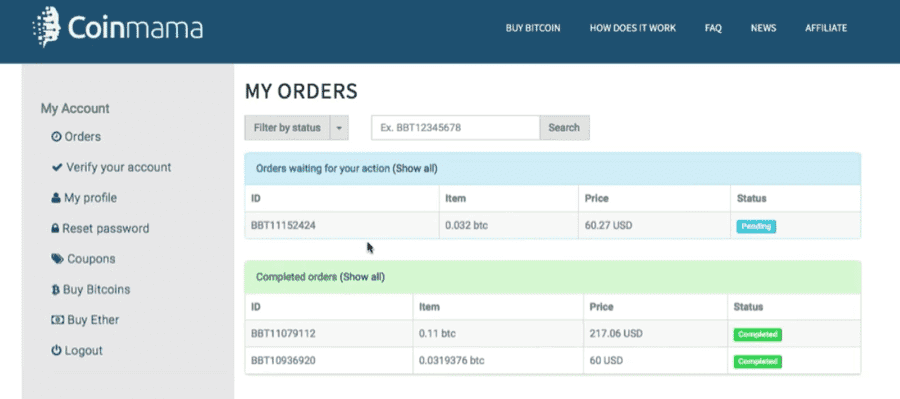Click the bitcoin icon beside Buy Bitcoins
This screenshot has width=900, height=399.
56,290
